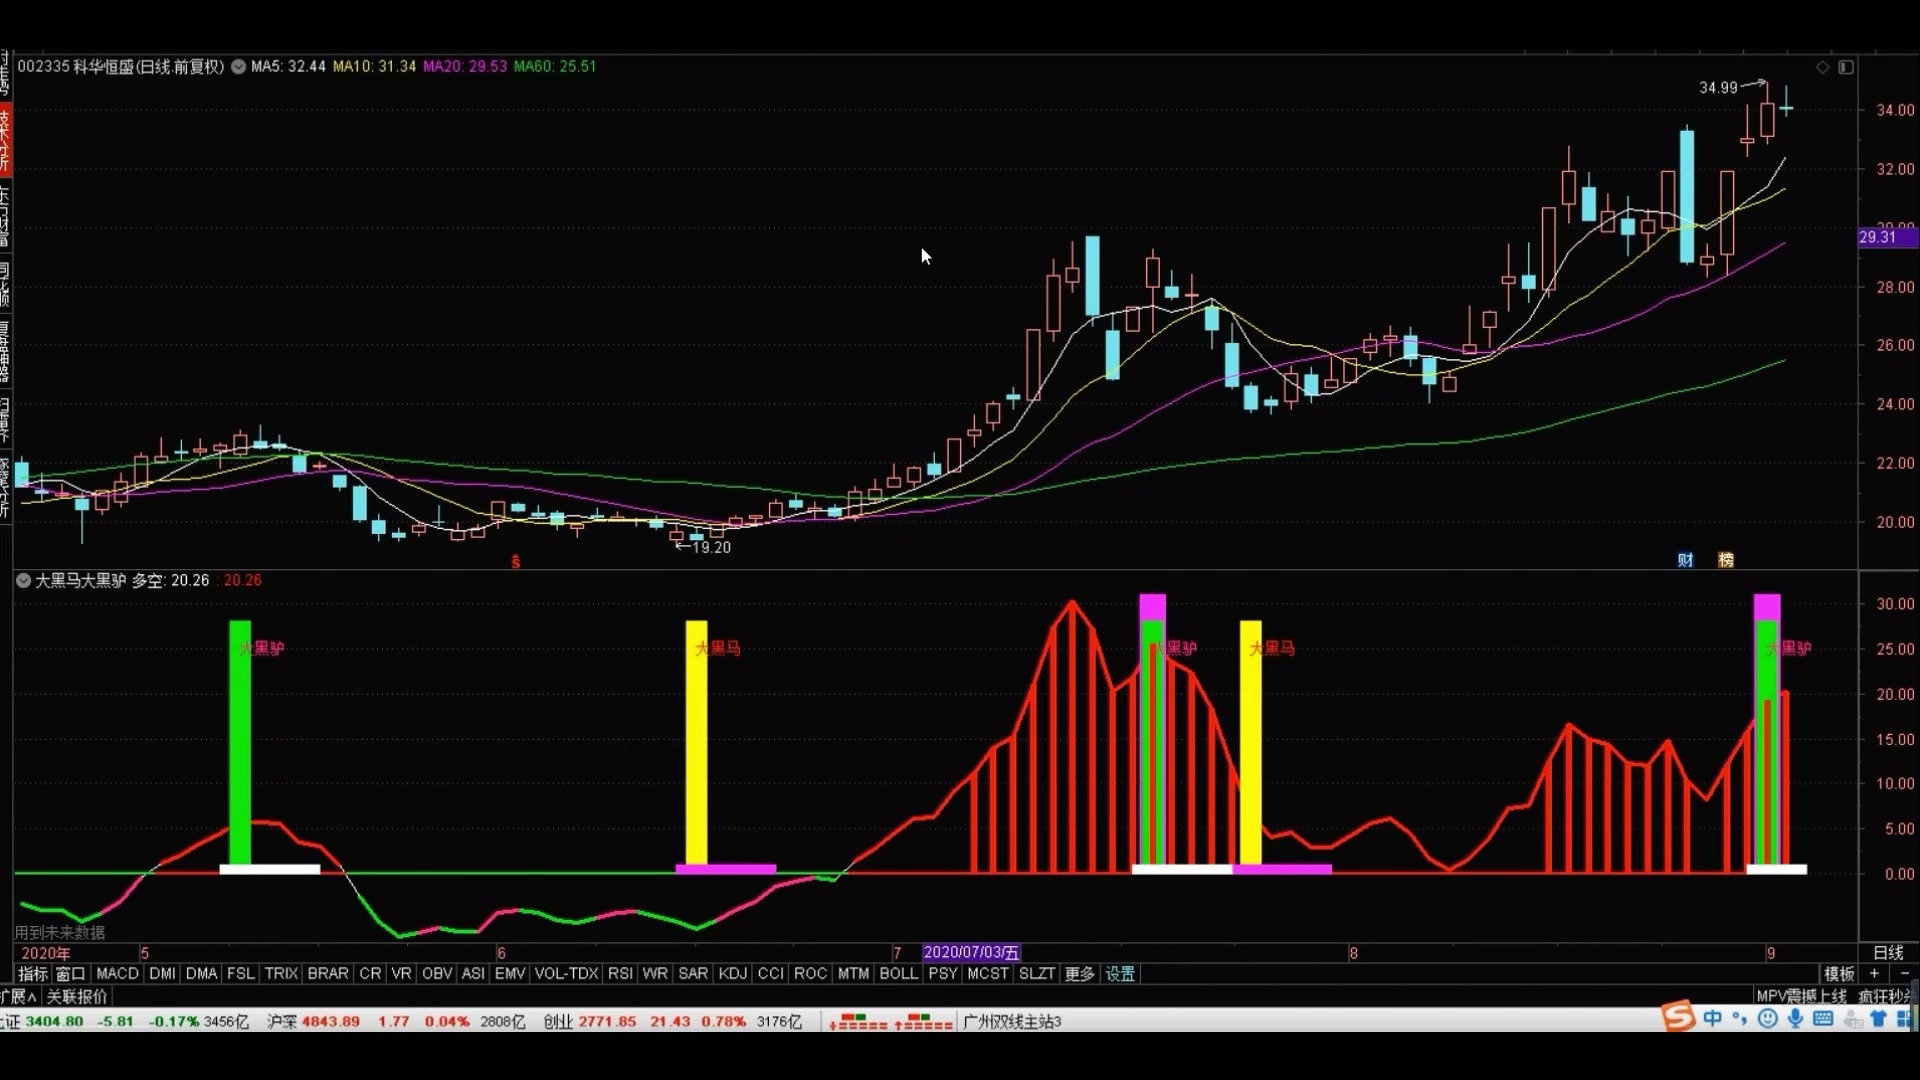Click the stock info dropdown icon beside 科华恒盛
The height and width of the screenshot is (1080, 1920).
pyautogui.click(x=238, y=67)
